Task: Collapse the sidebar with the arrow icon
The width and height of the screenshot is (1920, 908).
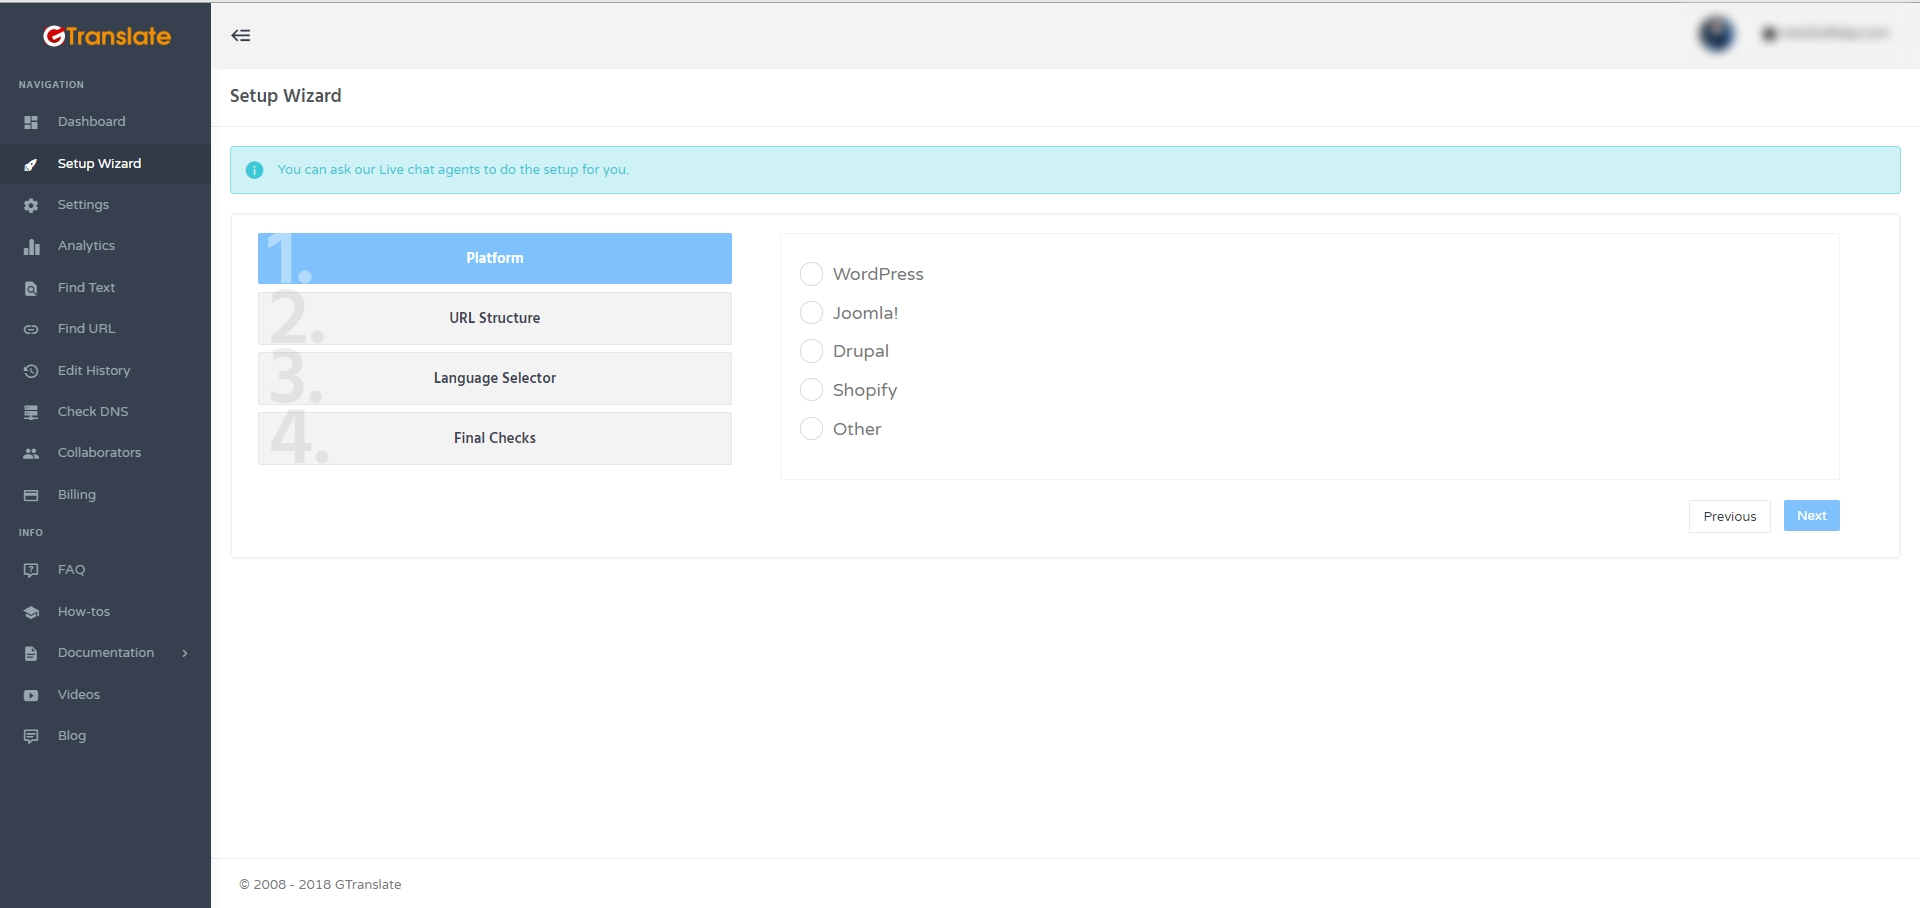Action: tap(240, 34)
